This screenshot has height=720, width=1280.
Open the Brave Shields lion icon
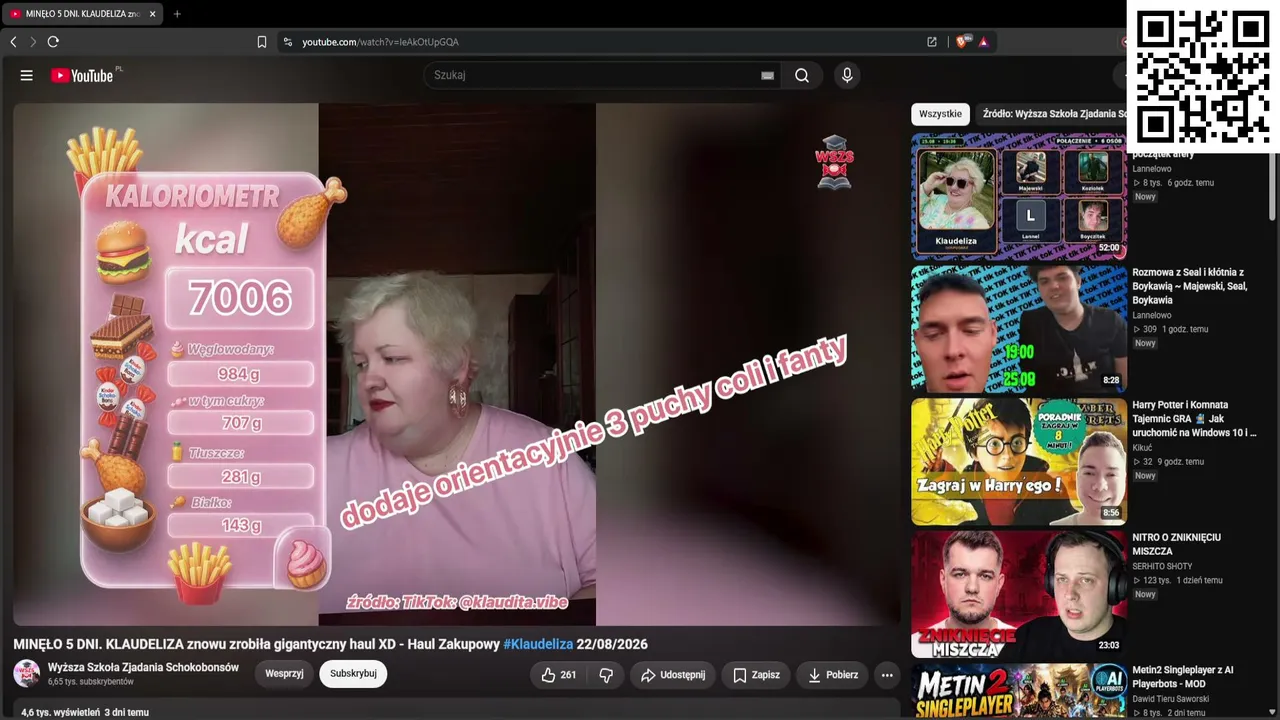[x=963, y=42]
